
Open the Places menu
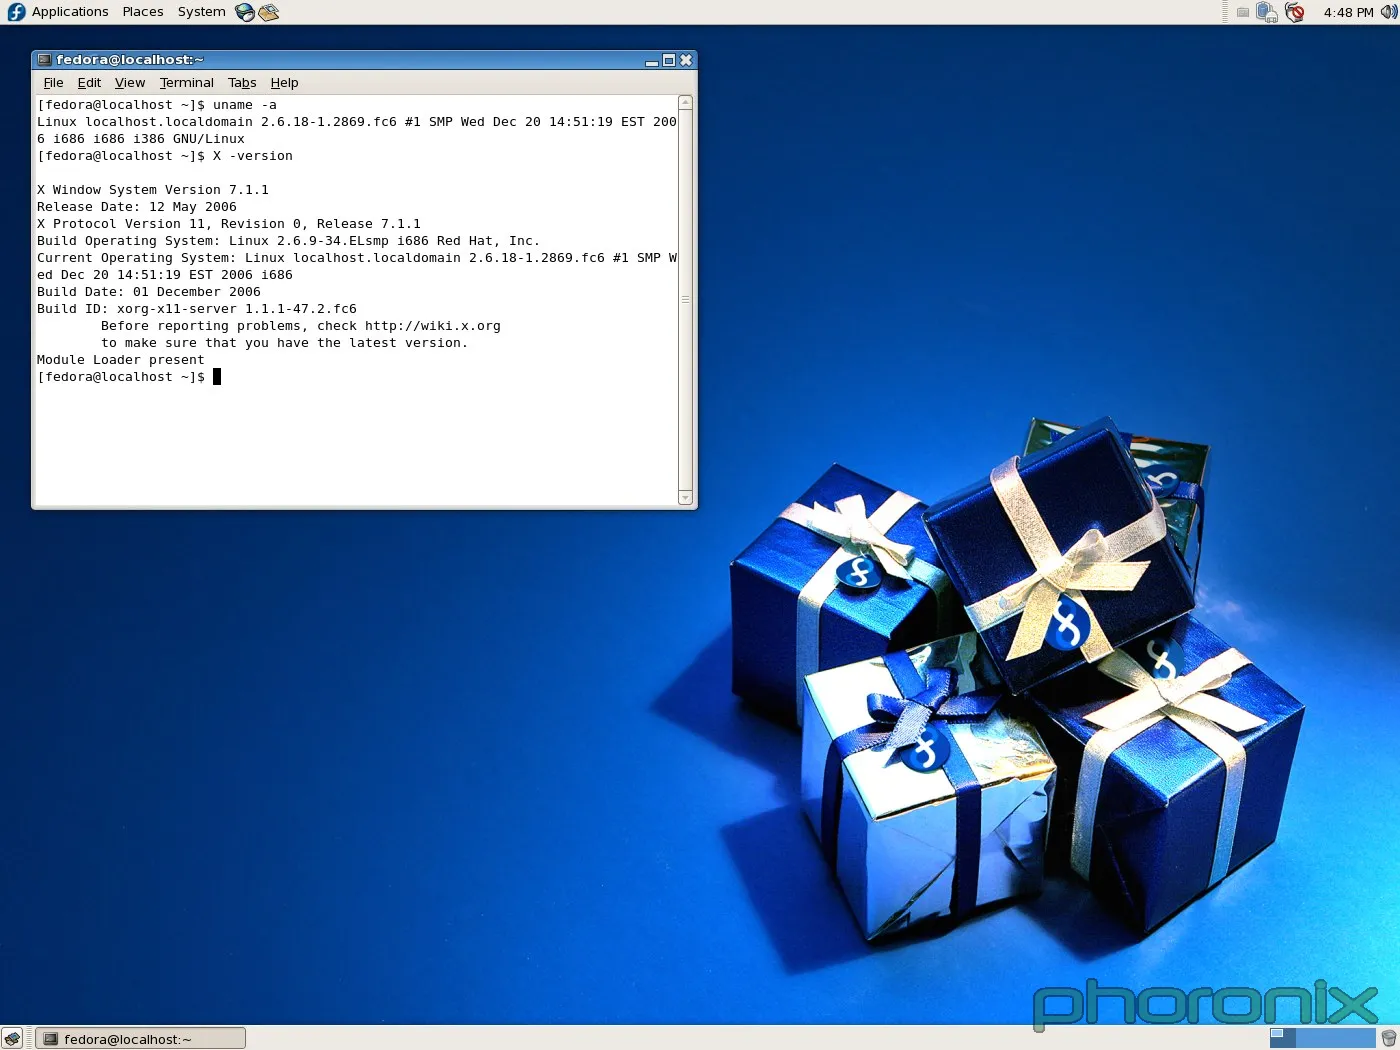coord(142,11)
